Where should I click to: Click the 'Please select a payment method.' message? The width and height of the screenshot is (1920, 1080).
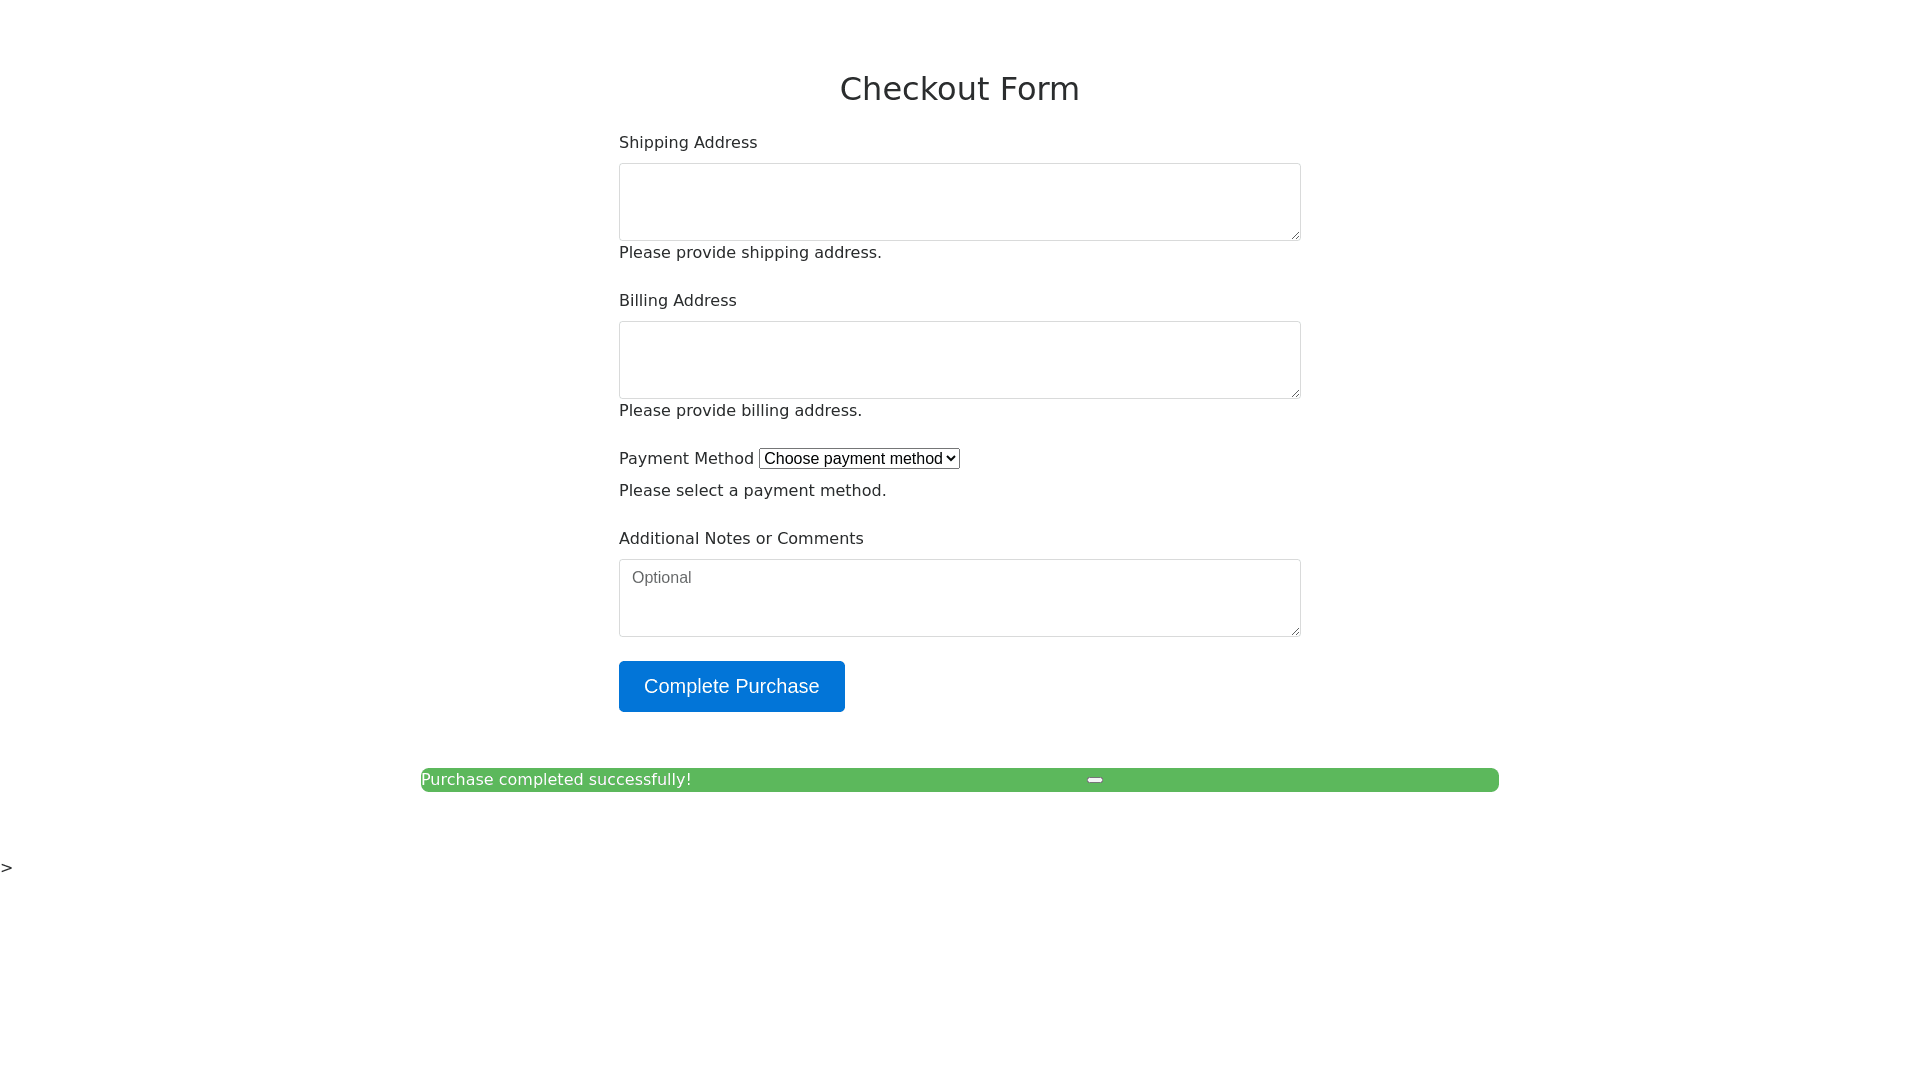752,491
